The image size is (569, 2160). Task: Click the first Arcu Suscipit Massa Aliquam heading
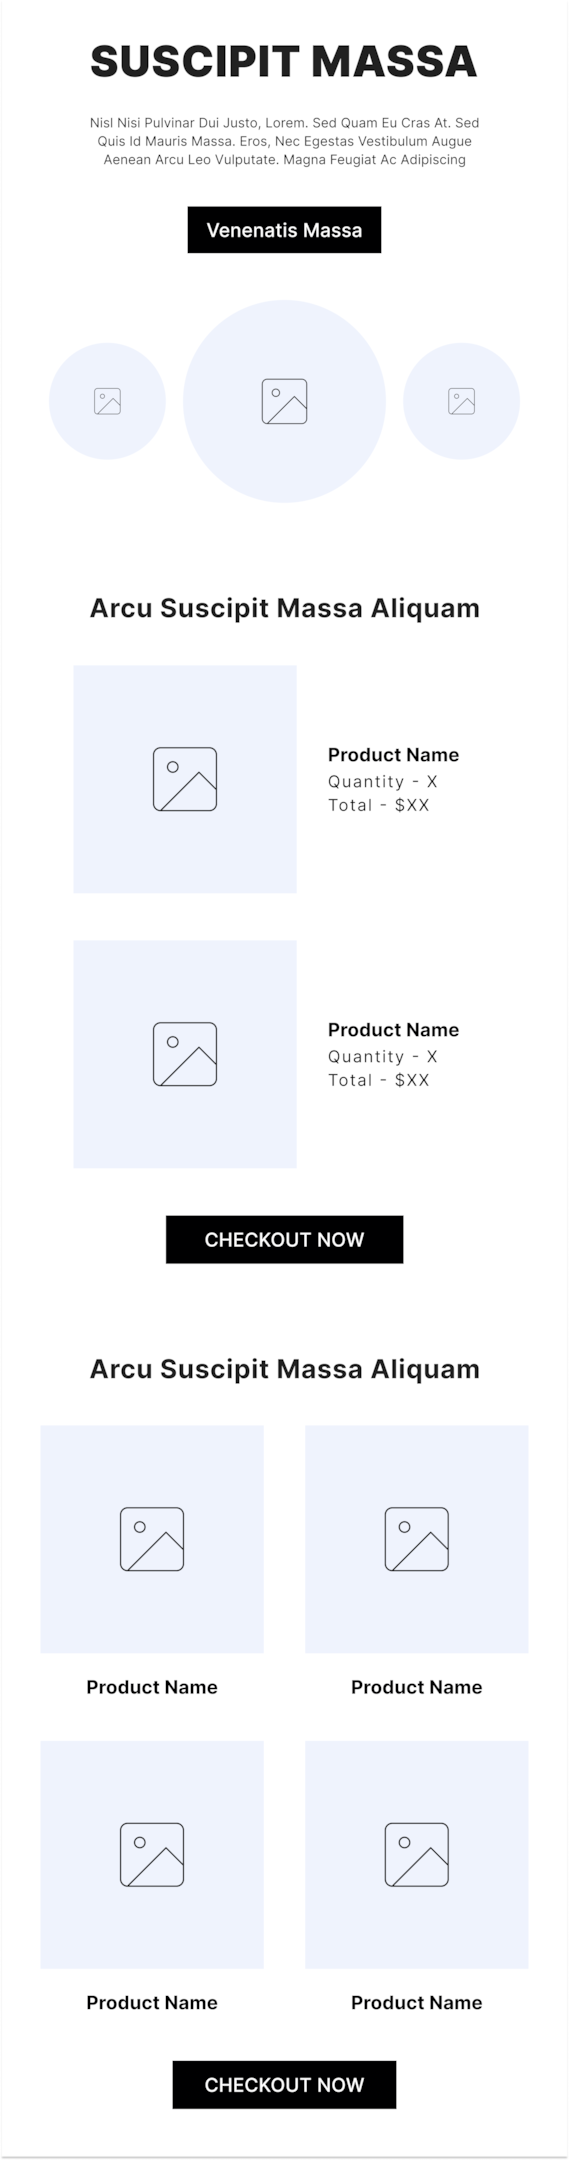click(x=284, y=608)
